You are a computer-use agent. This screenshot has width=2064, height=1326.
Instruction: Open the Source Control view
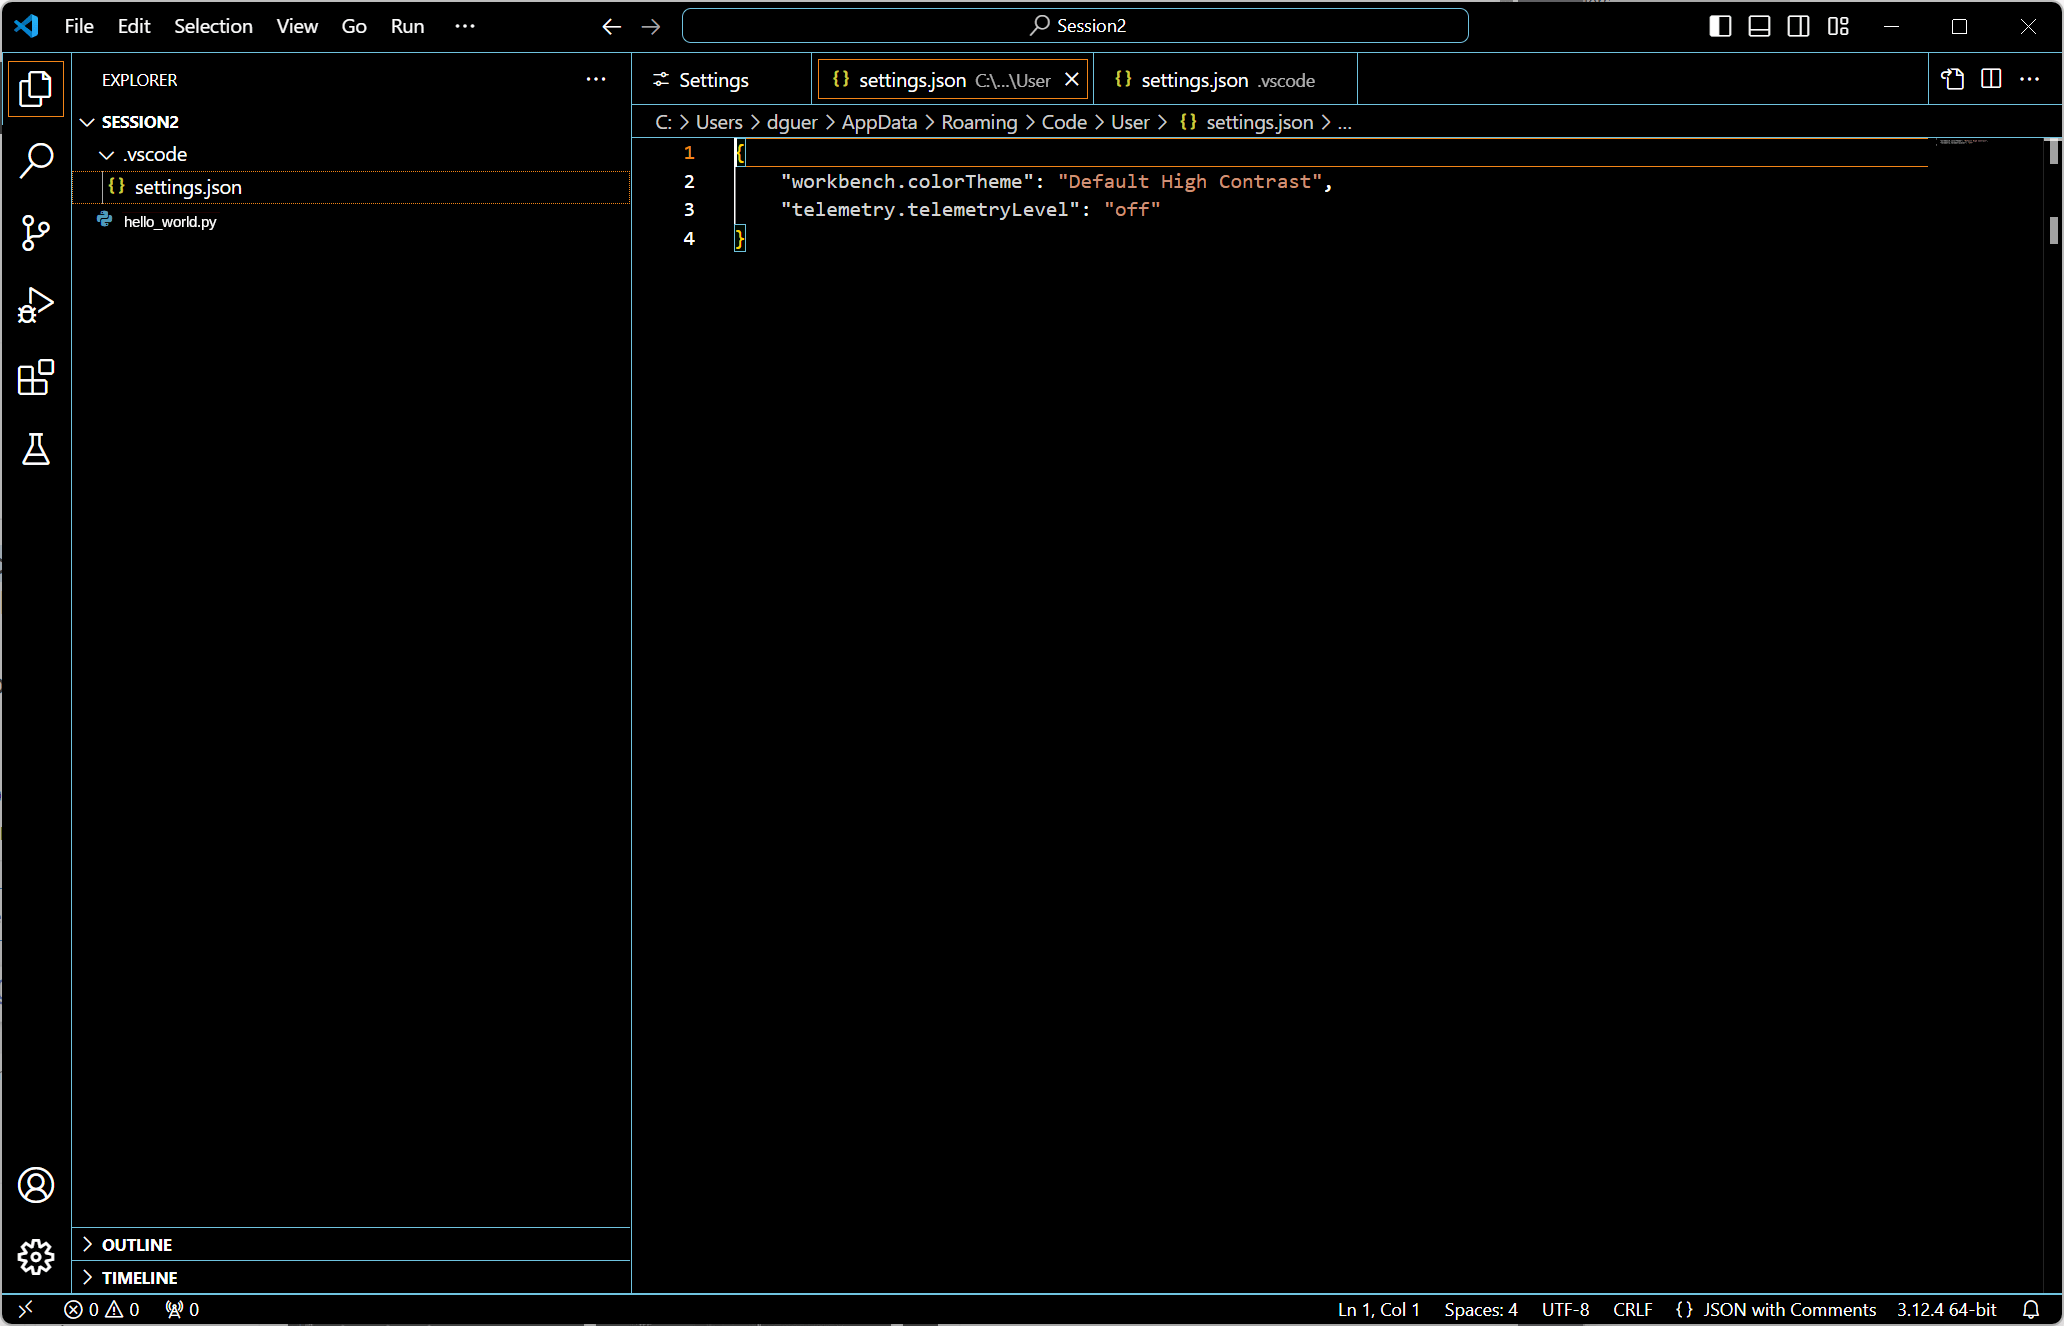pyautogui.click(x=36, y=233)
